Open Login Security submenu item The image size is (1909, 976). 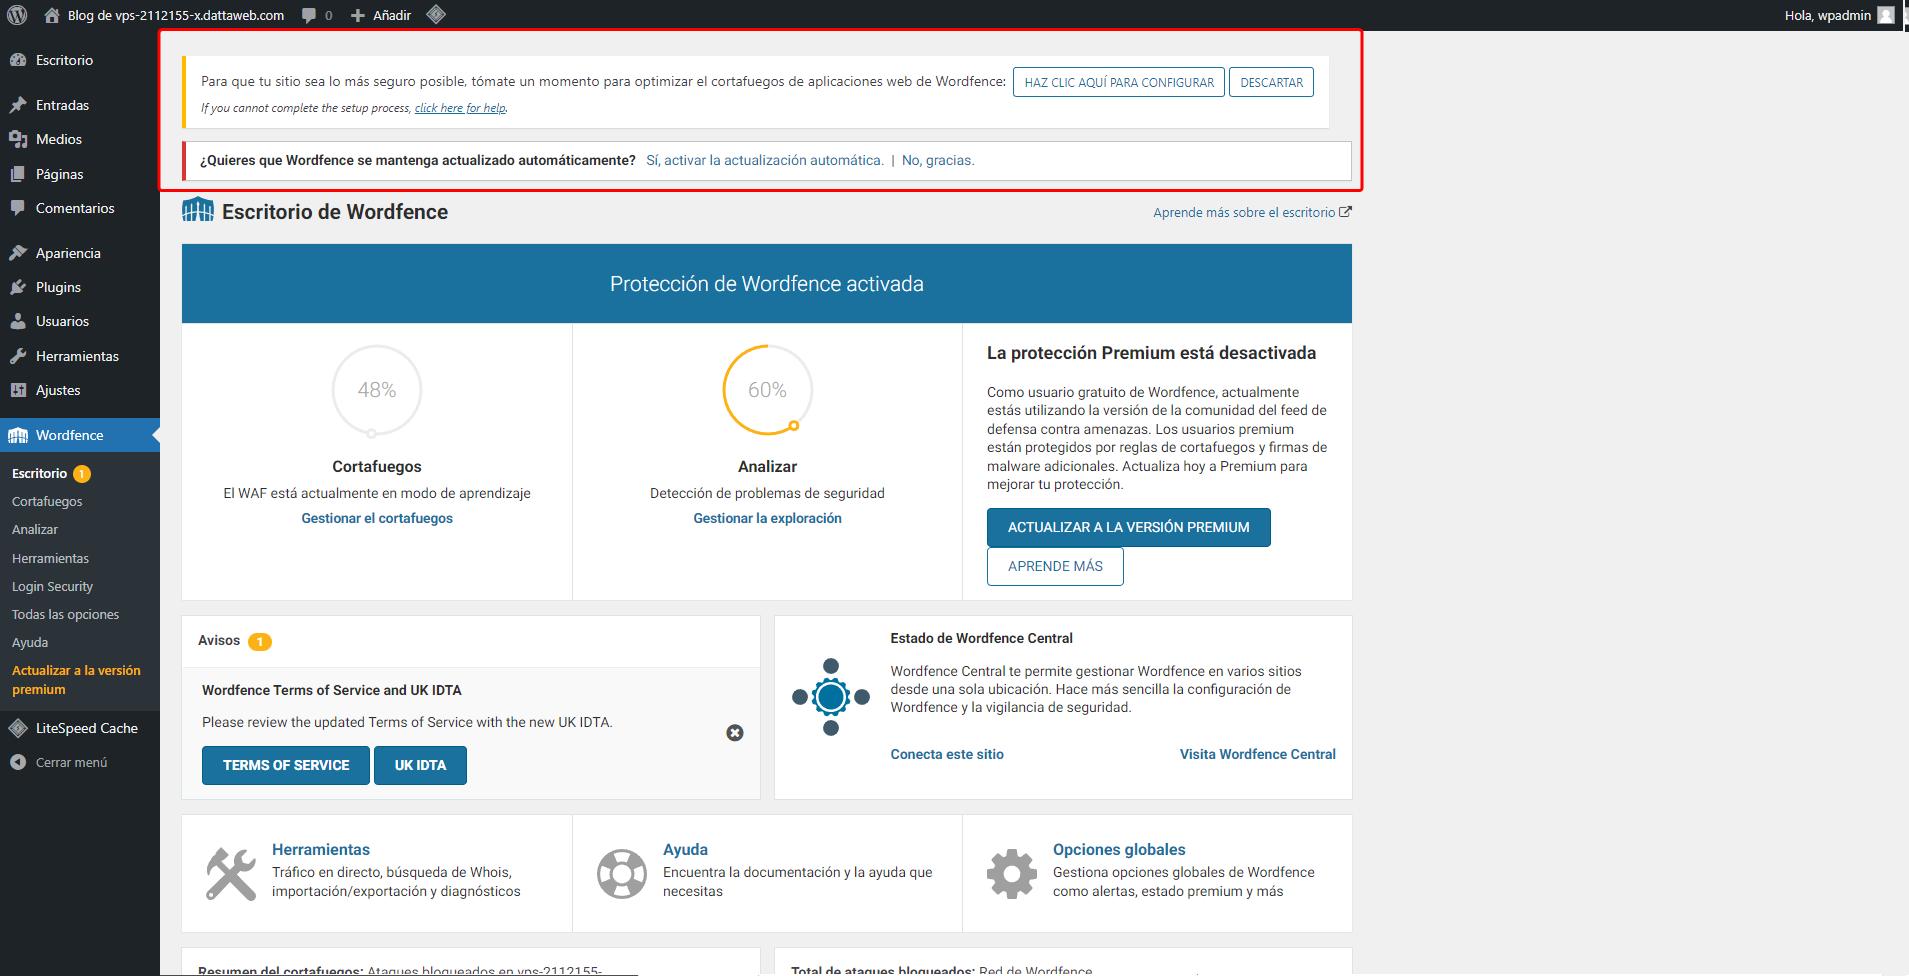(x=52, y=586)
